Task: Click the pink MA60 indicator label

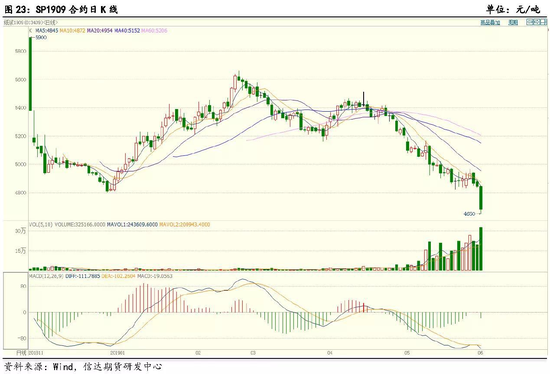Action: pyautogui.click(x=154, y=31)
